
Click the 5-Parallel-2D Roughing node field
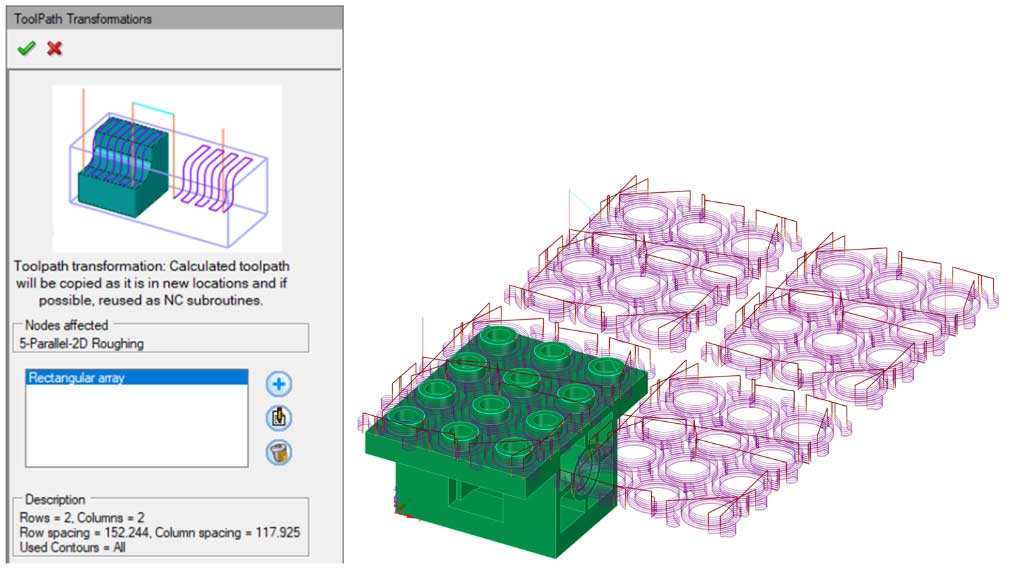(160, 344)
